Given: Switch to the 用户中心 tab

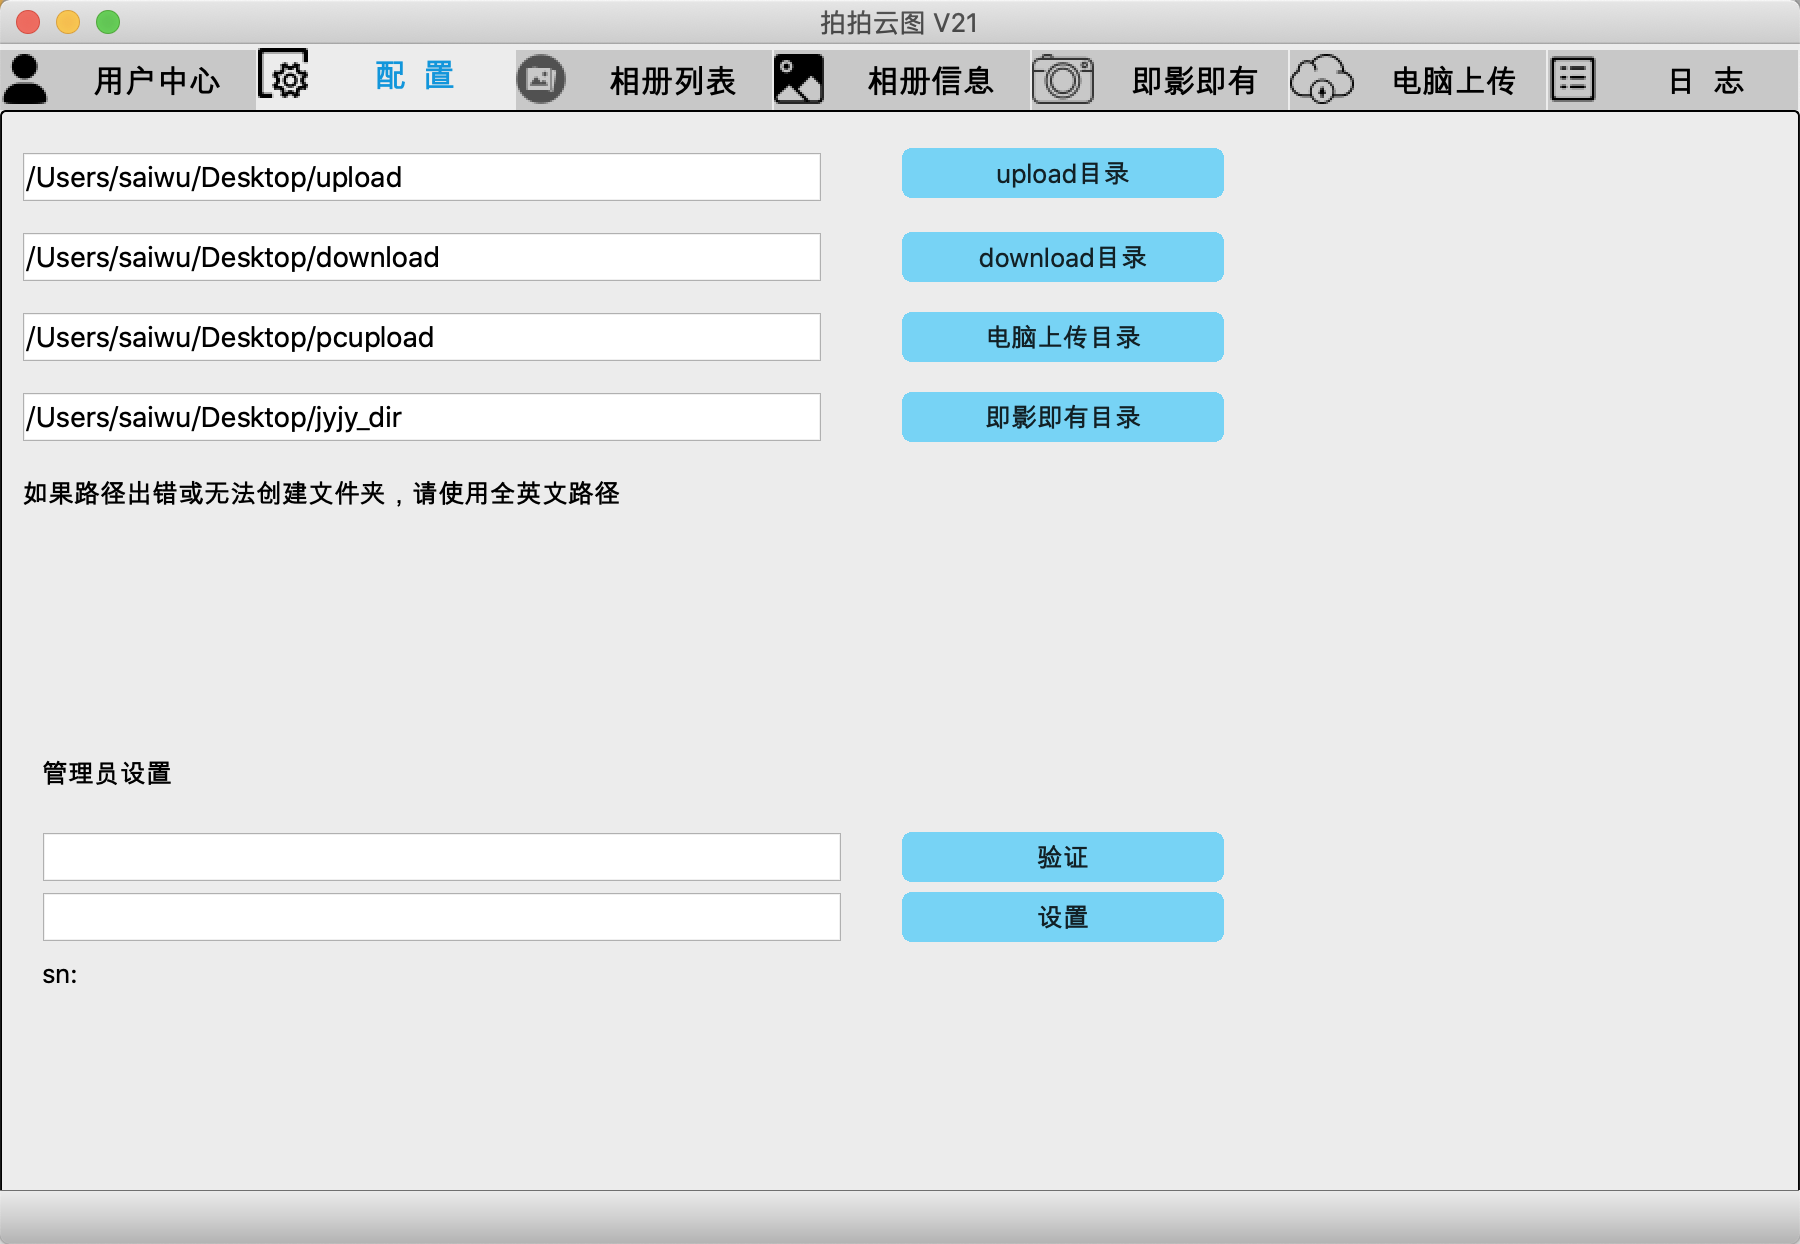Looking at the screenshot, I should coord(156,80).
